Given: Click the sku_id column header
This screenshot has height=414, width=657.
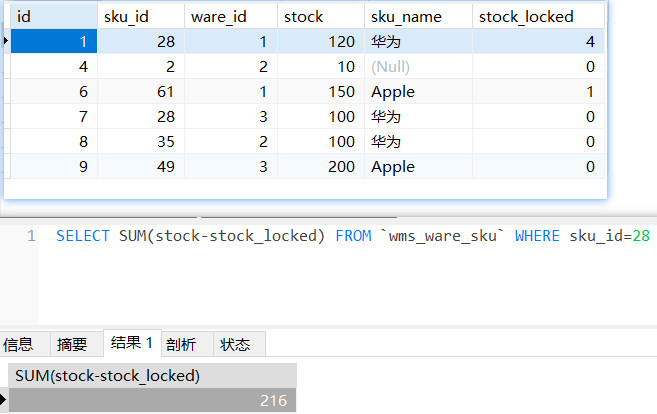Looking at the screenshot, I should [140, 16].
